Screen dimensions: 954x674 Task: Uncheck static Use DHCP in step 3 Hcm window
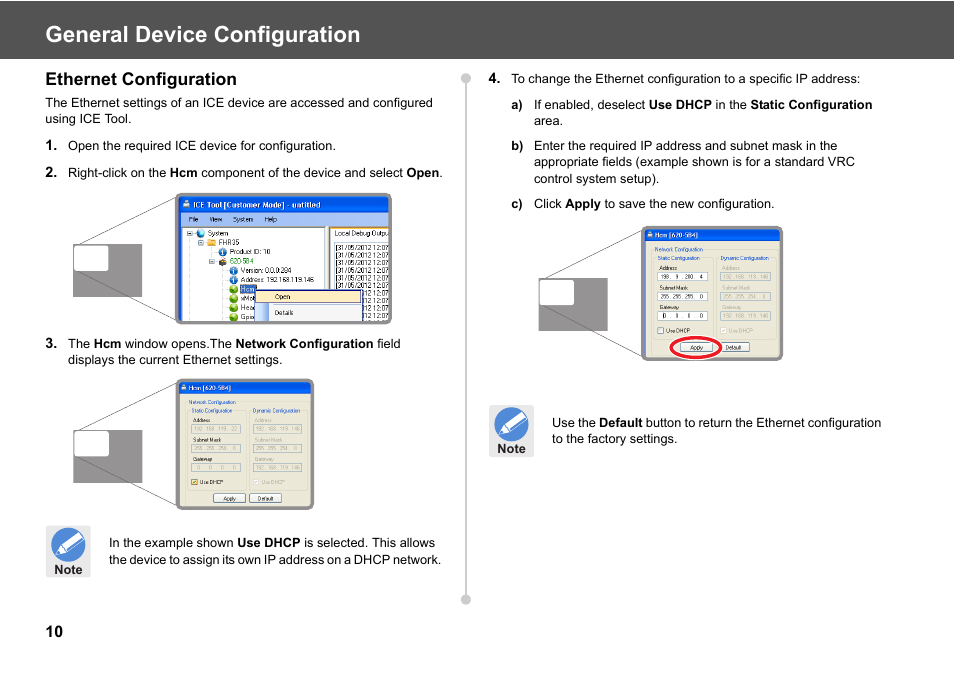coord(194,482)
